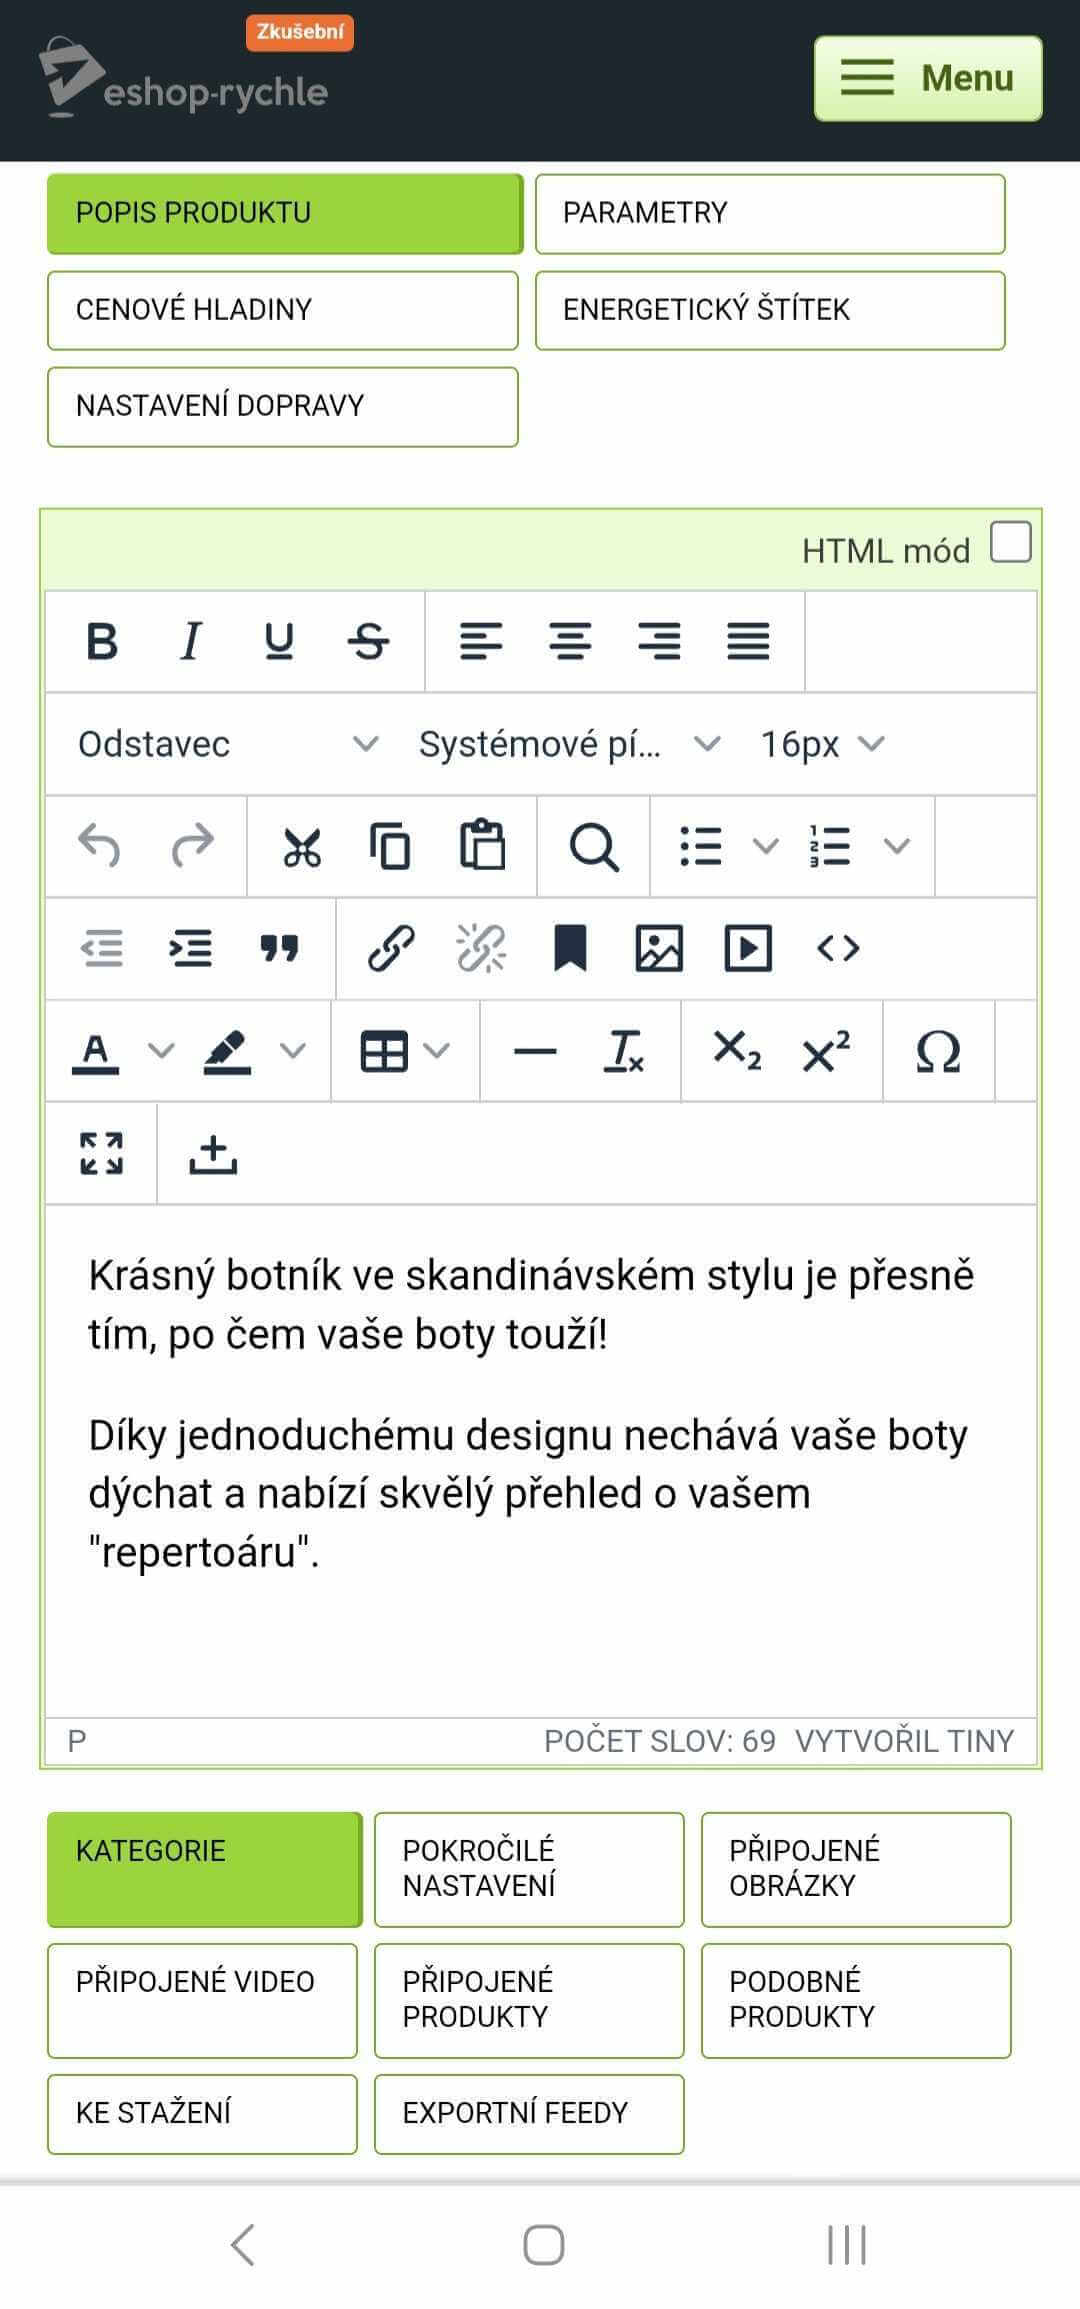Image resolution: width=1080 pixels, height=2309 pixels.
Task: Enable HTML mód checkbox
Action: tap(1010, 543)
